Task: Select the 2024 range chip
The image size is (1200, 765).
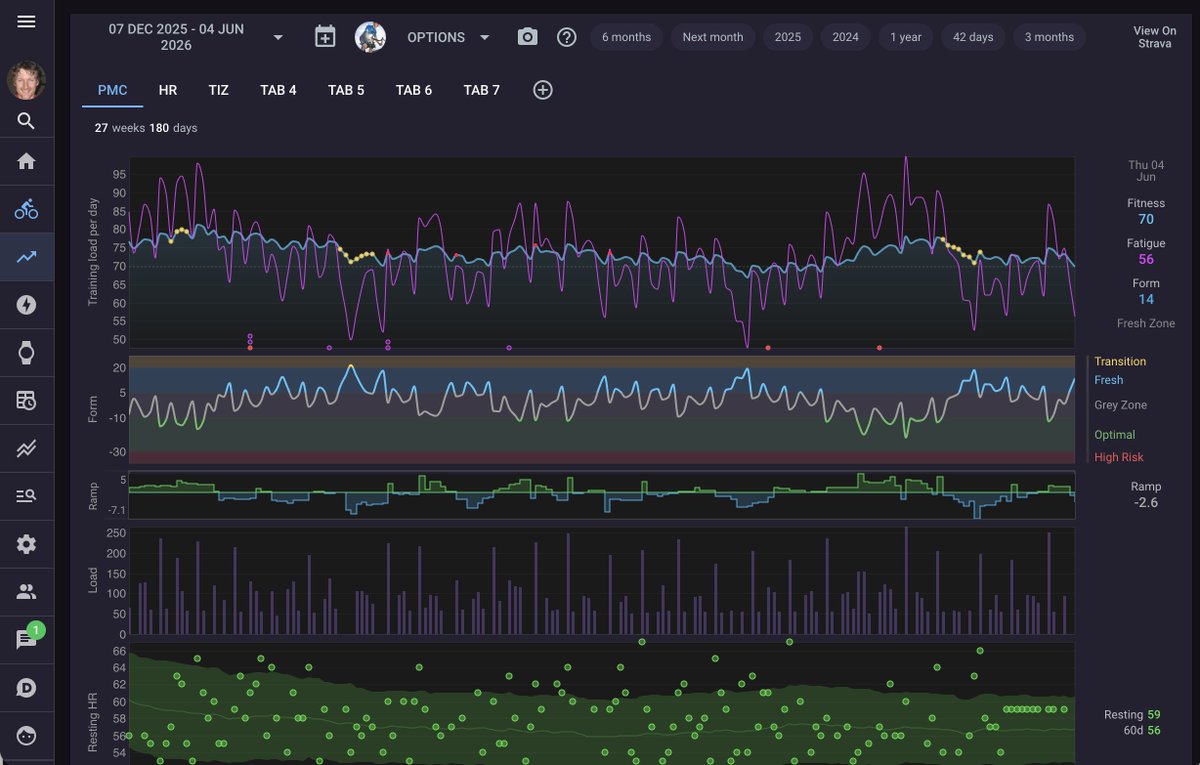Action: (846, 37)
